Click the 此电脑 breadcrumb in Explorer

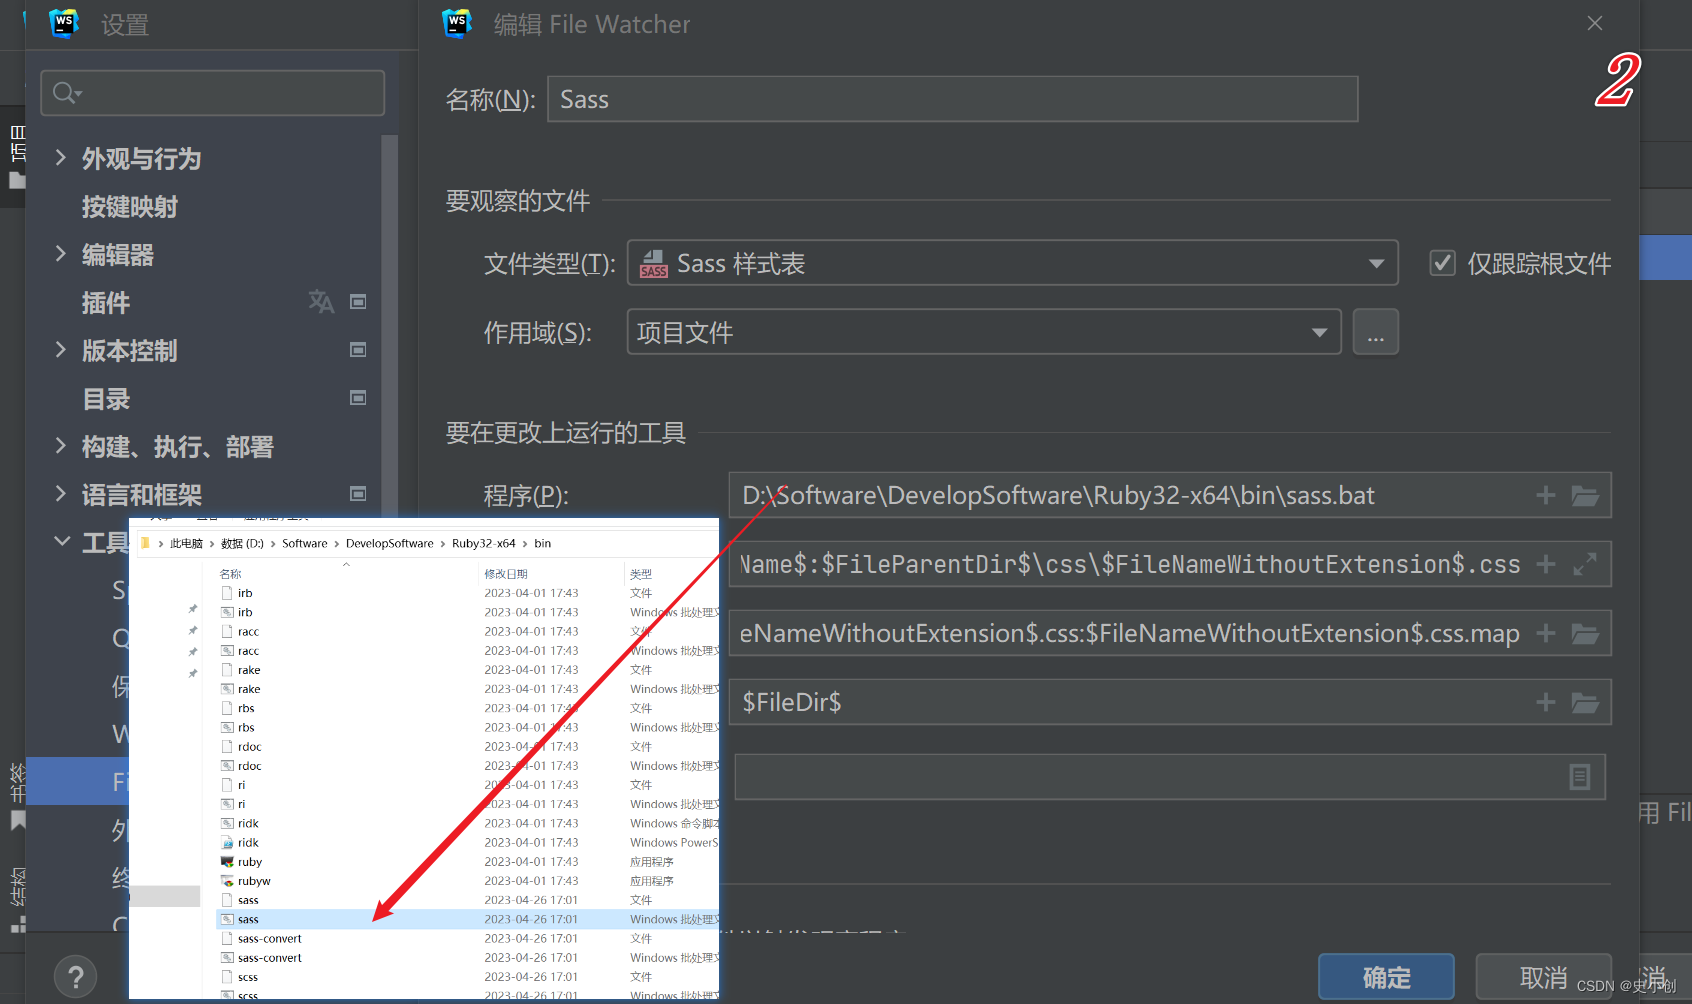(x=186, y=543)
